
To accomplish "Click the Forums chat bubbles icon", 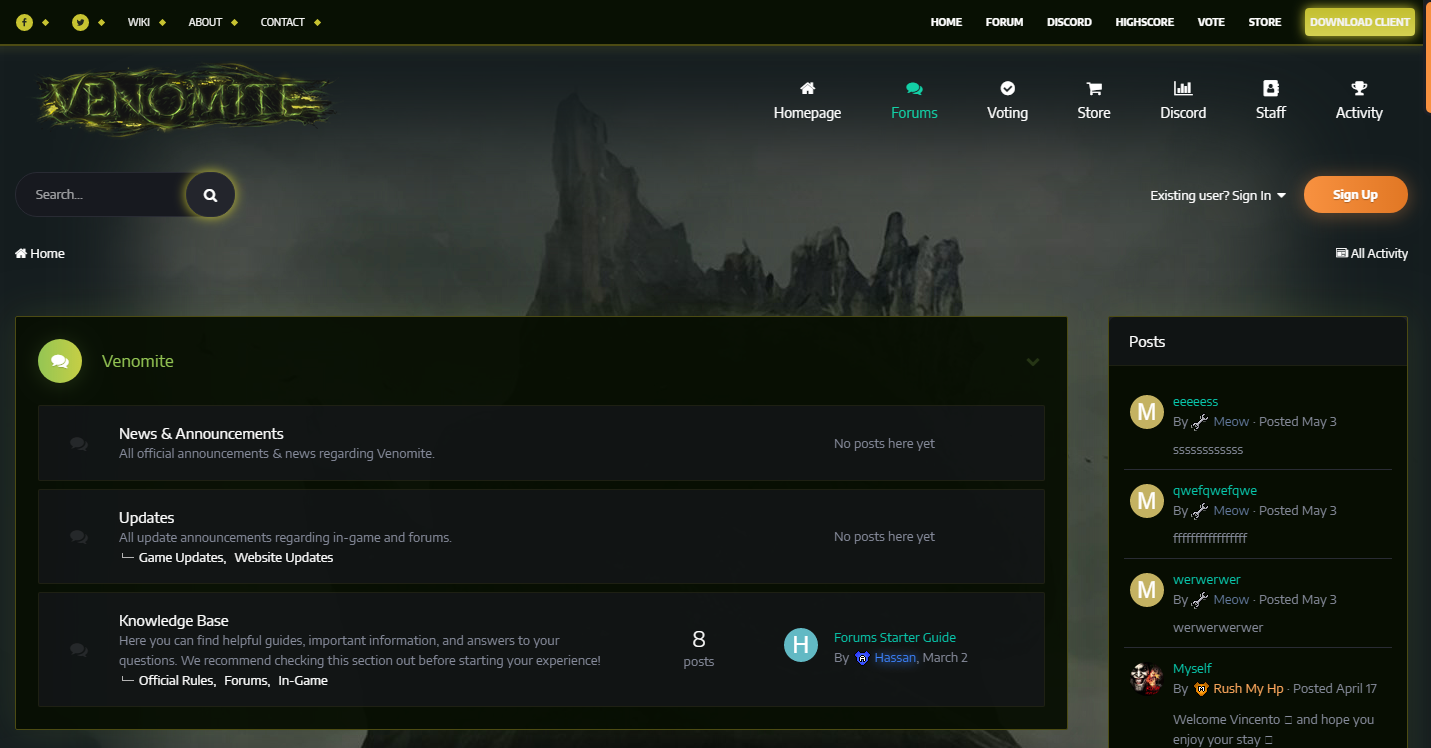I will pos(914,88).
